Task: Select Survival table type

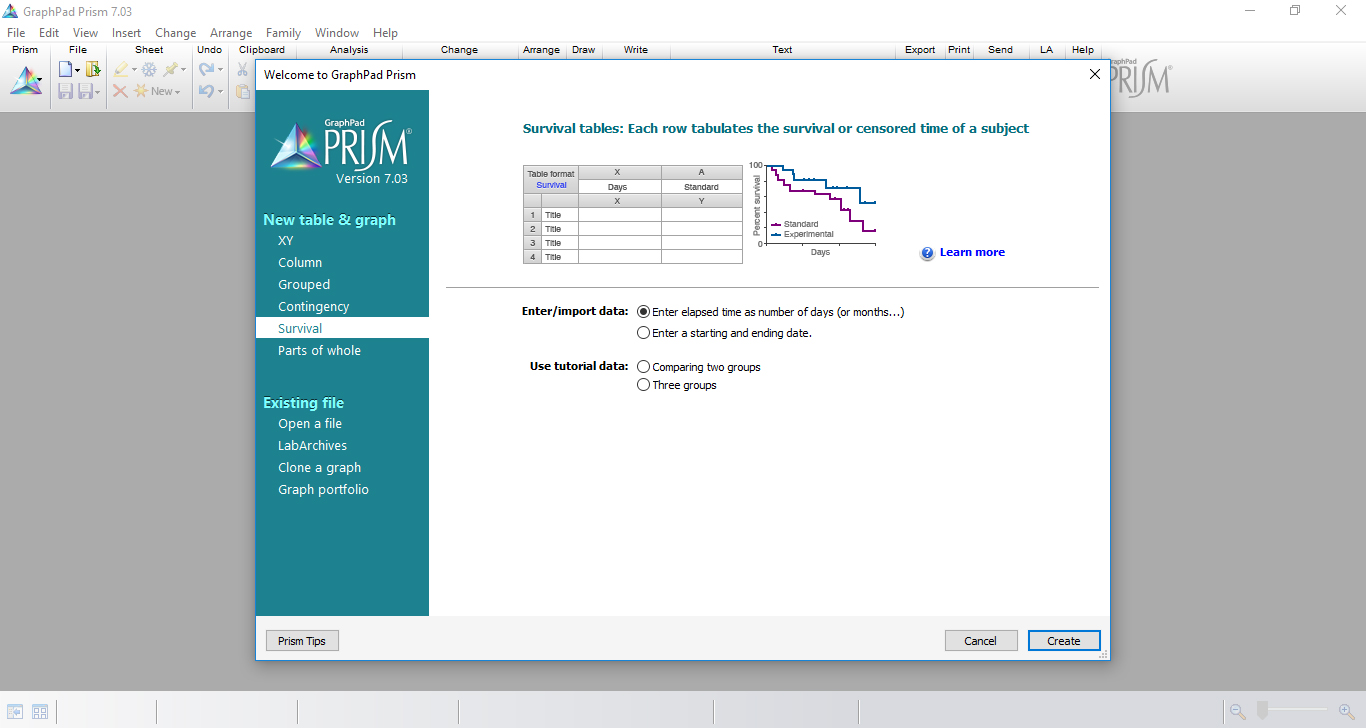Action: tap(342, 328)
